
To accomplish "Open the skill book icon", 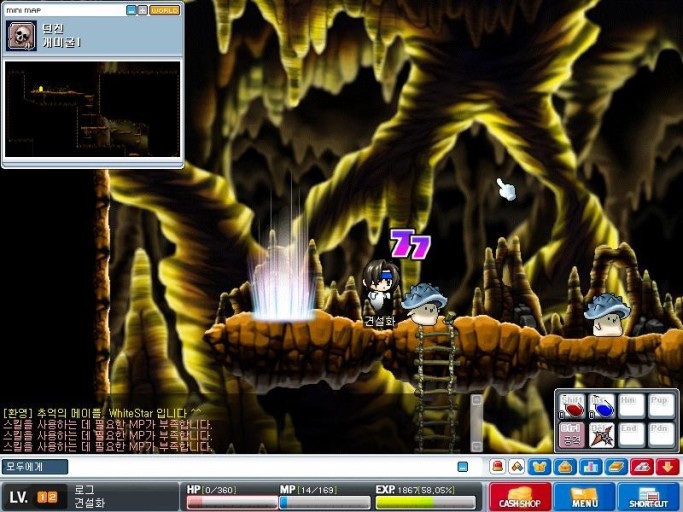I will coord(616,467).
